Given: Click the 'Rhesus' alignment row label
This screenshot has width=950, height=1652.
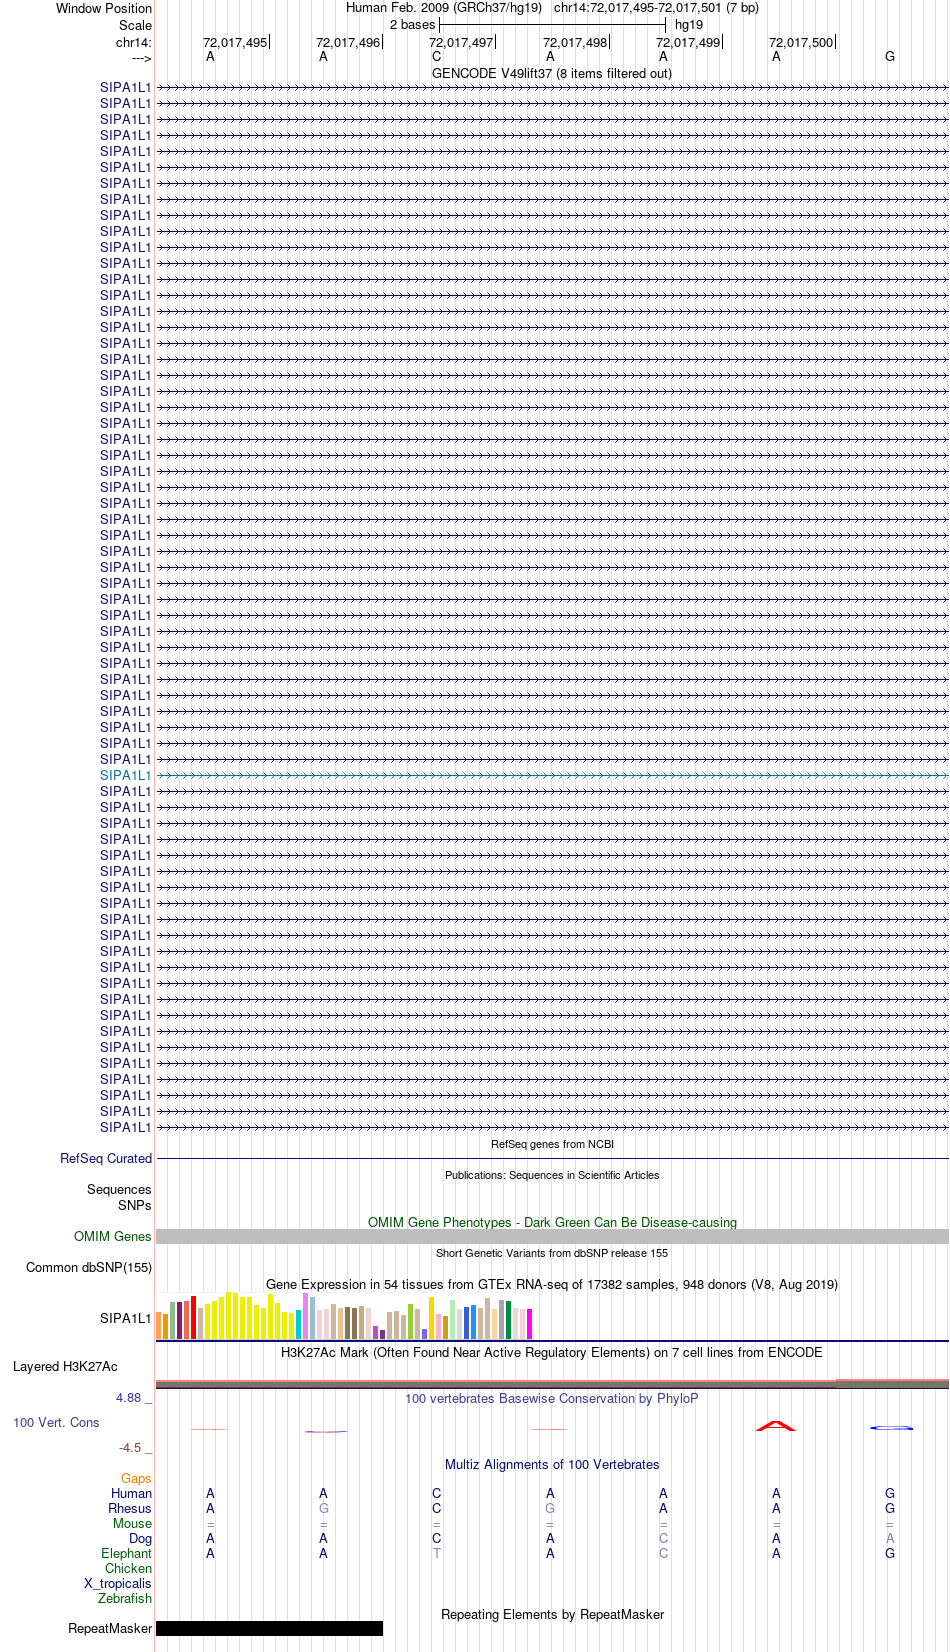Looking at the screenshot, I should click(x=130, y=1508).
